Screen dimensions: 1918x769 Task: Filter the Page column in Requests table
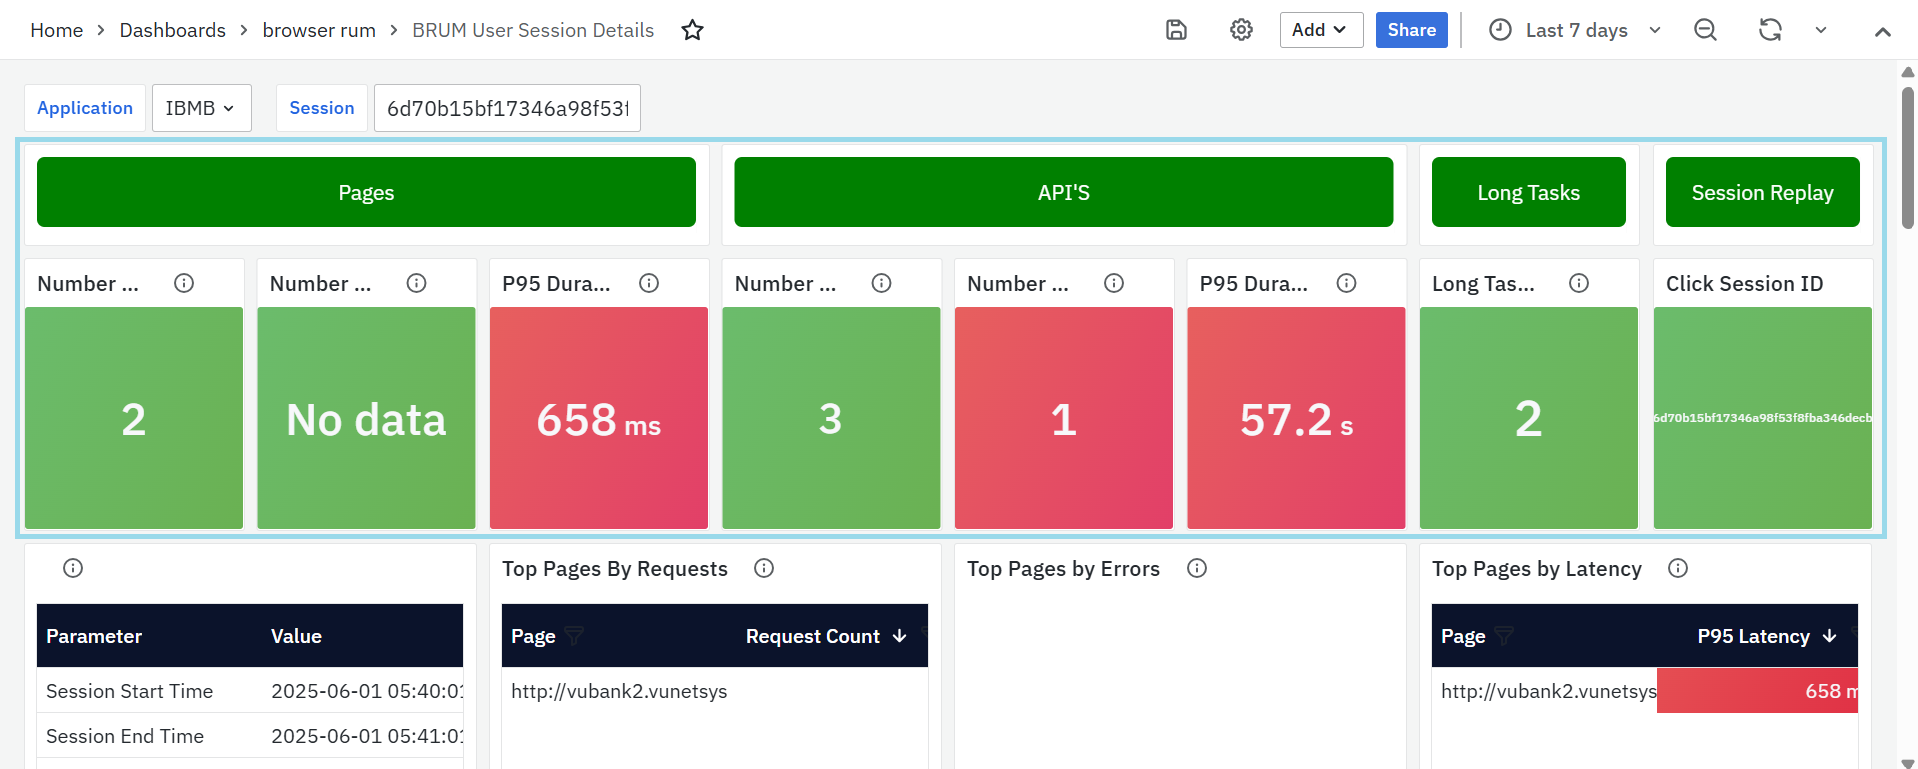574,636
